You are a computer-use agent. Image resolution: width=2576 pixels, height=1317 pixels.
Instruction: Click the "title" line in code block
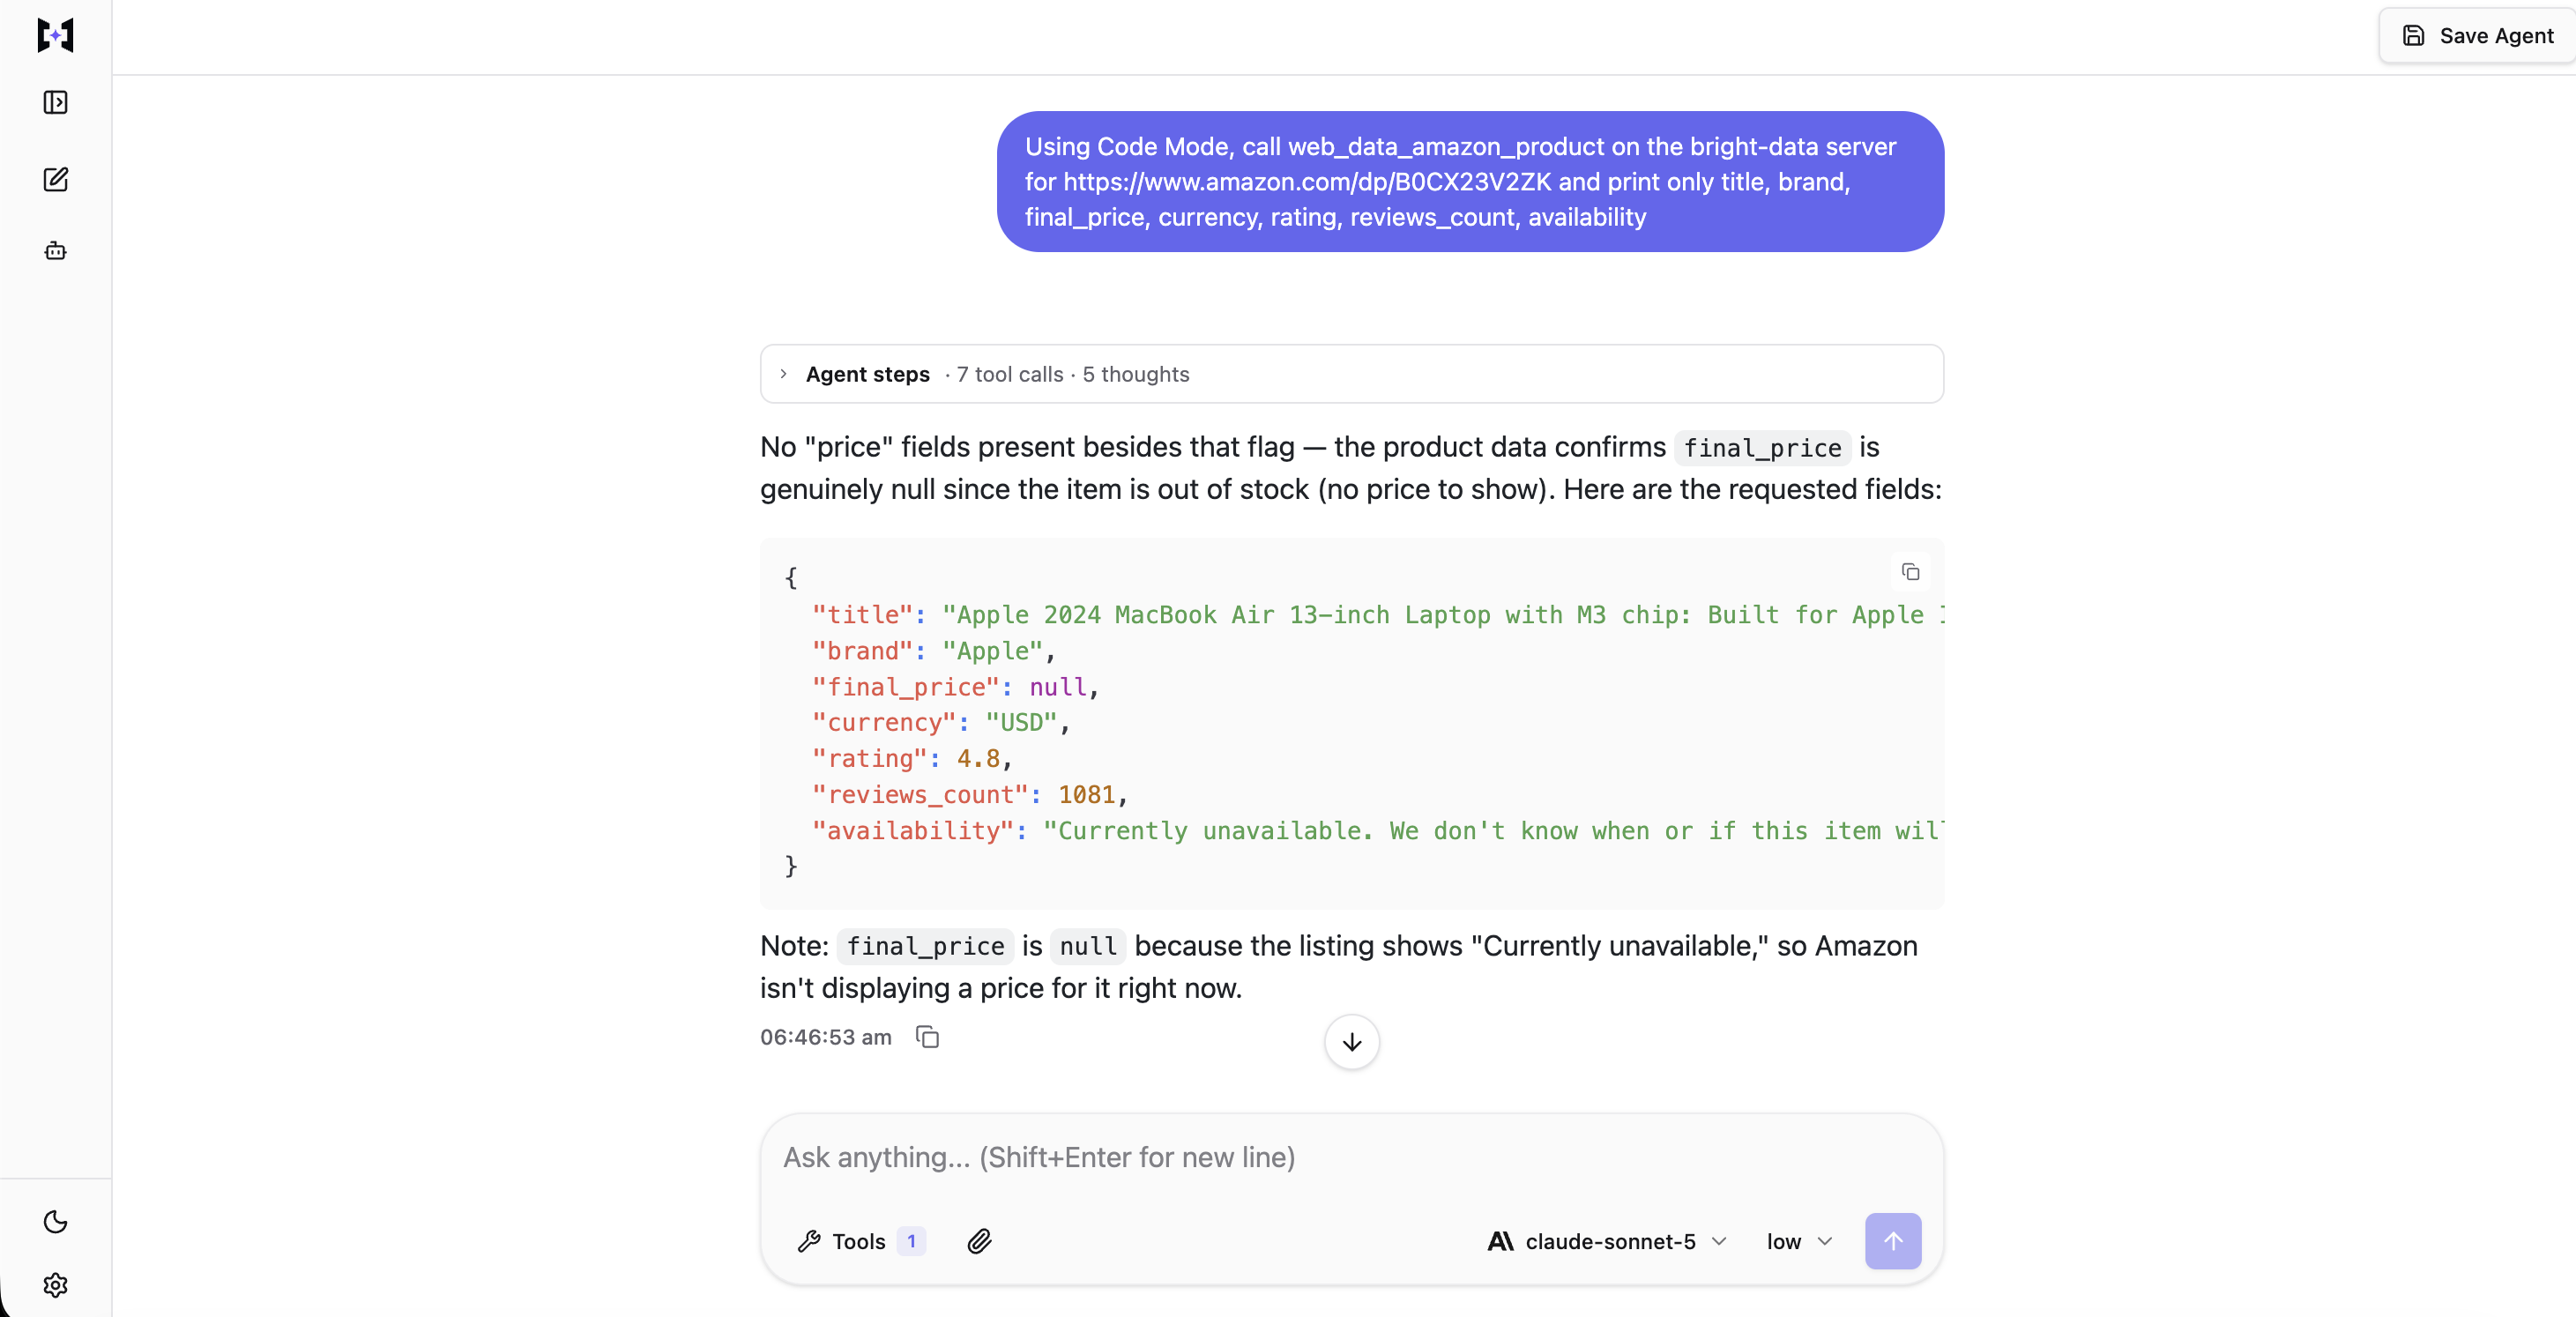pyautogui.click(x=1376, y=615)
